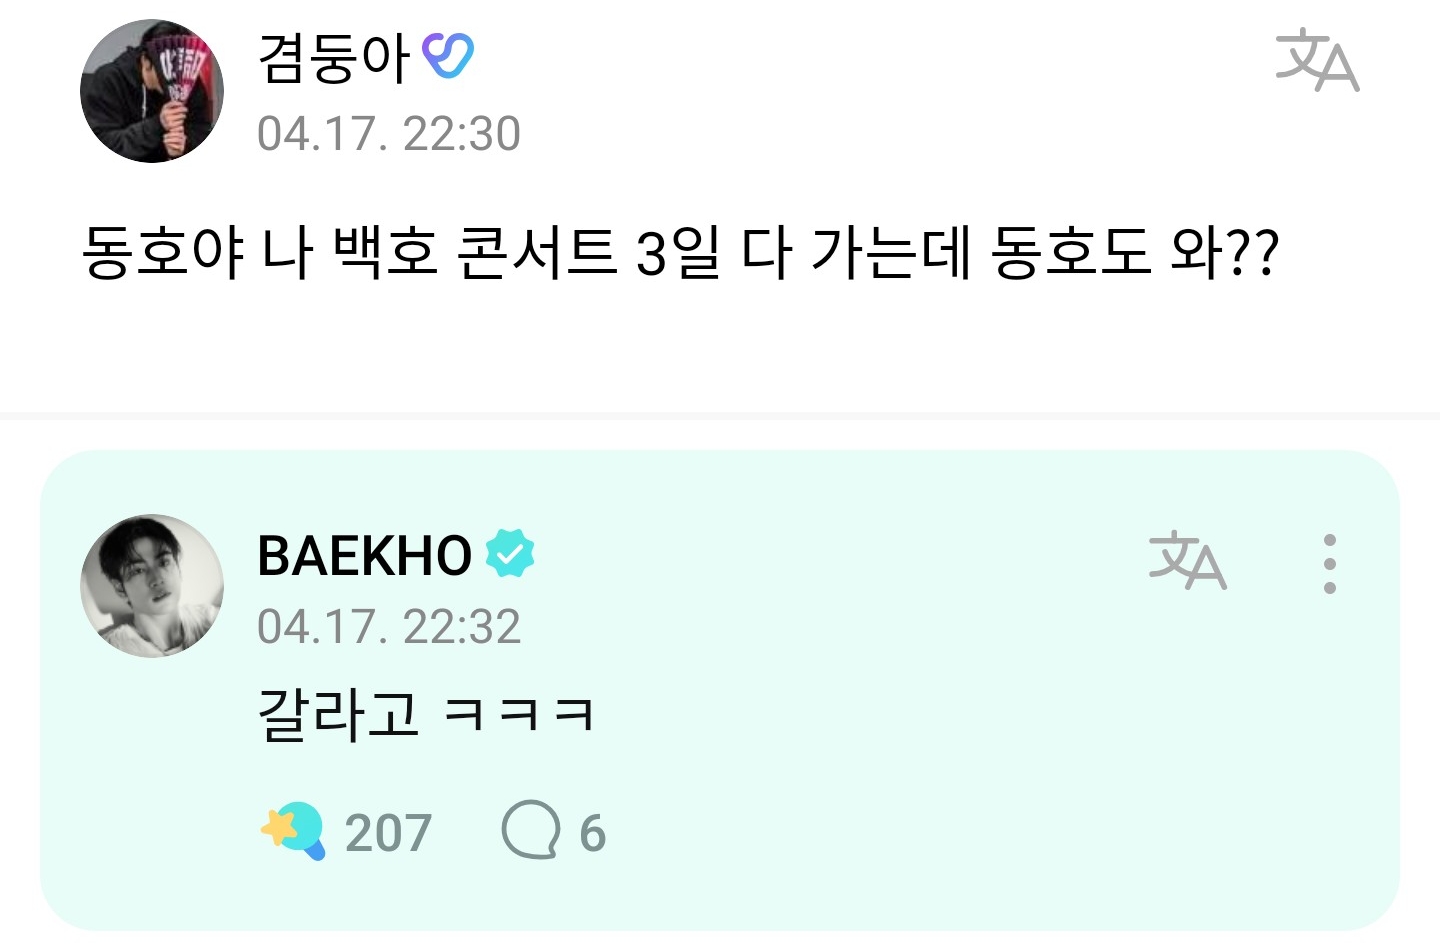Translate BAEKHO's reply
This screenshot has width=1440, height=952.
click(x=1187, y=560)
